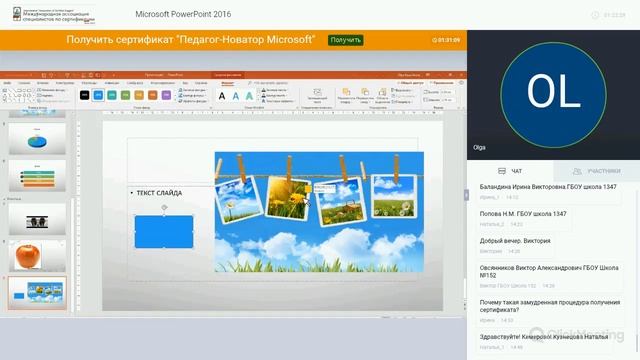The image size is (640, 360).
Task: Open the Text Effects dropdown
Action: (278, 101)
